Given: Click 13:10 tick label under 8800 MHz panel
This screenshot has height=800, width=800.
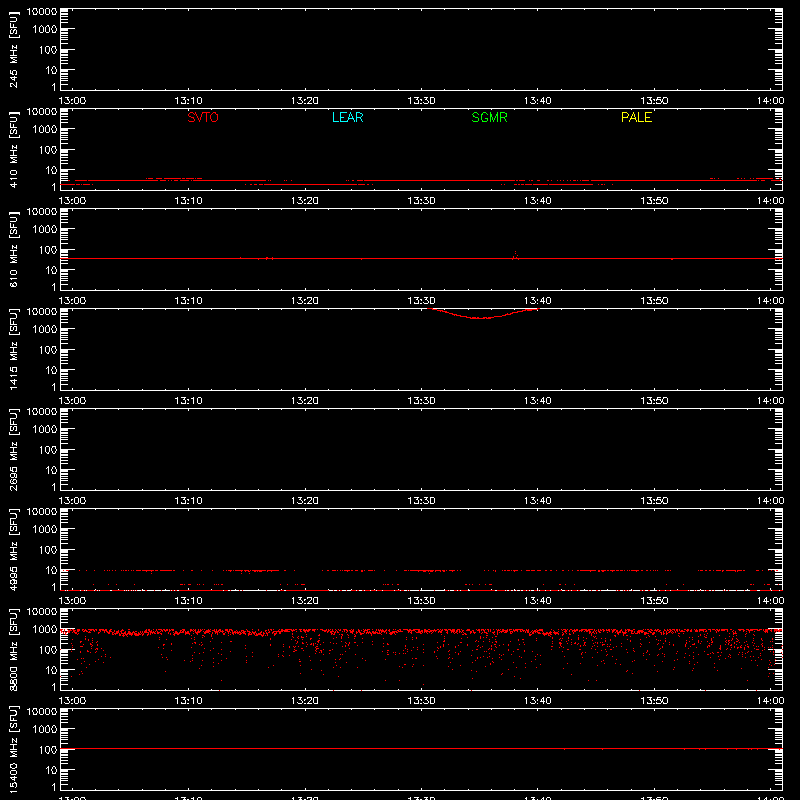Looking at the screenshot, I should (x=188, y=701).
